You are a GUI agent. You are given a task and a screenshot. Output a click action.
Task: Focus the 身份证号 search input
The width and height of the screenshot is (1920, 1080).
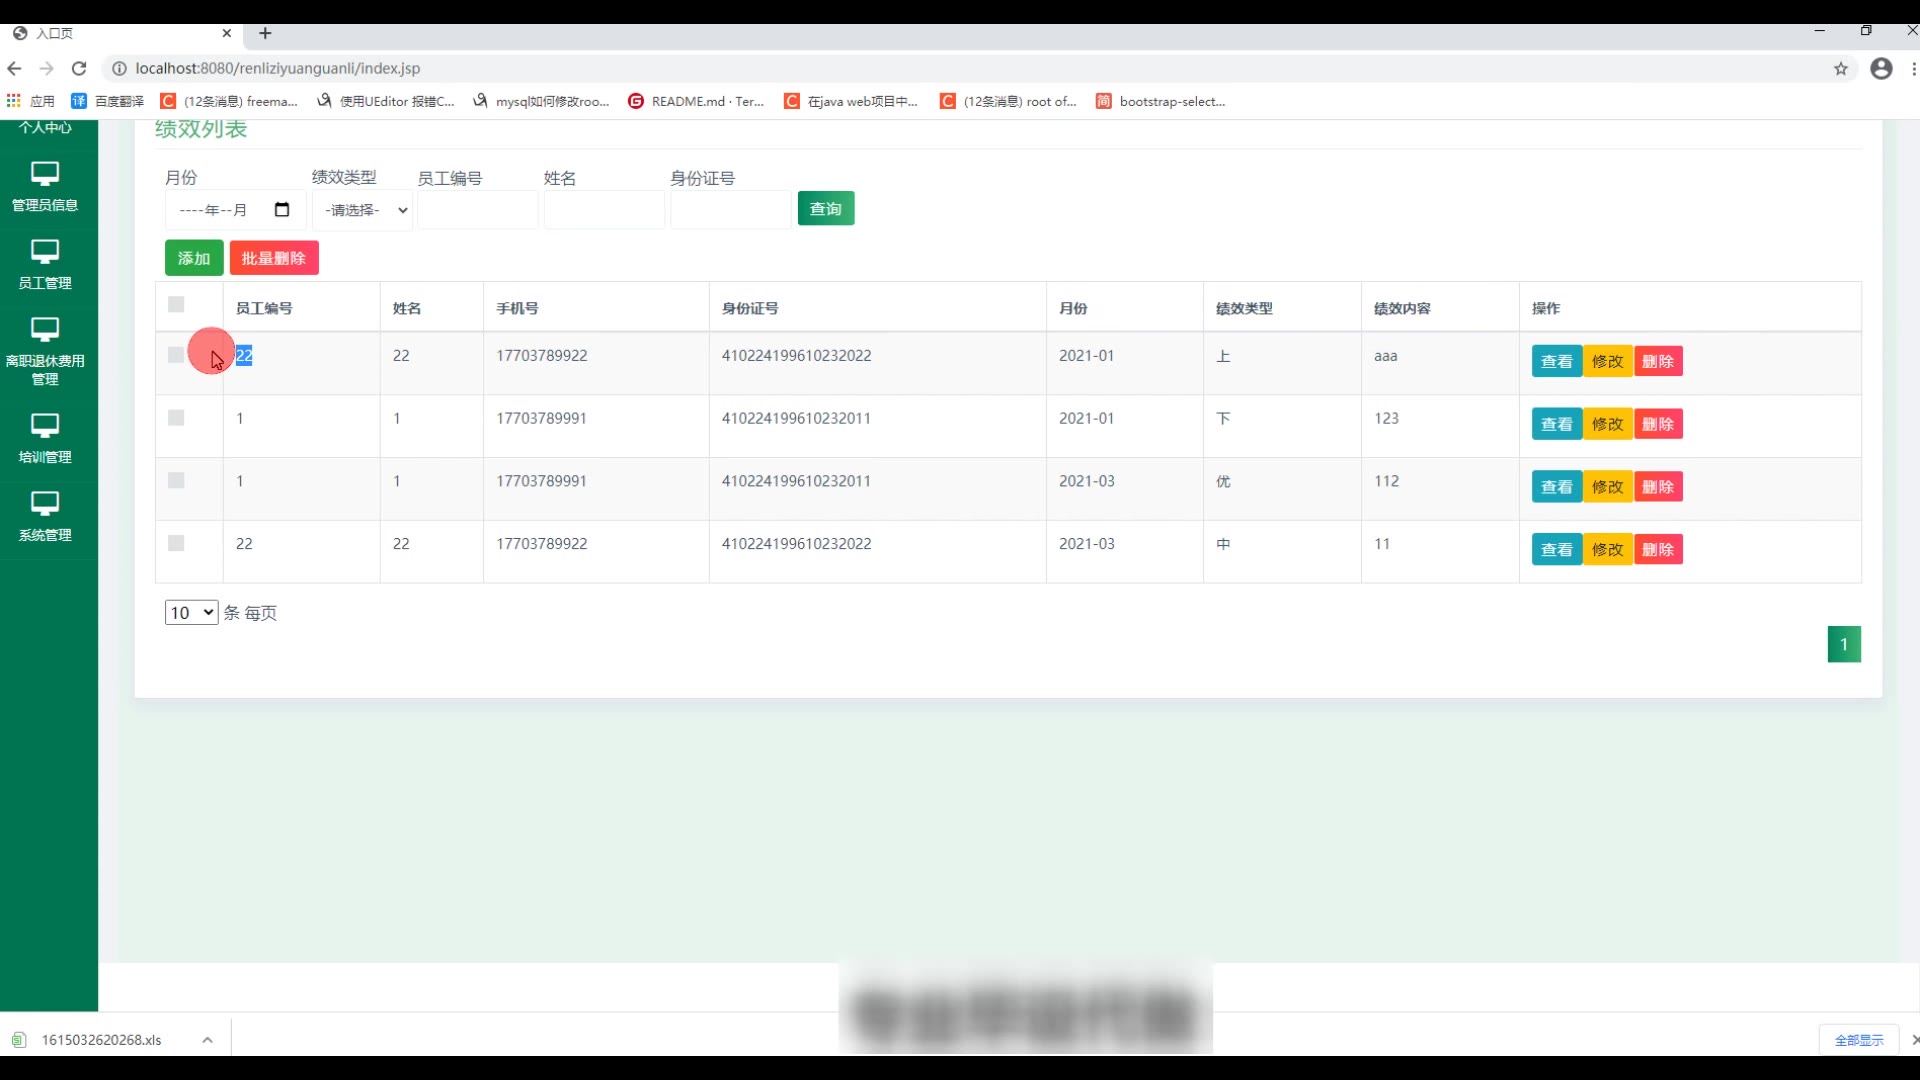click(730, 210)
